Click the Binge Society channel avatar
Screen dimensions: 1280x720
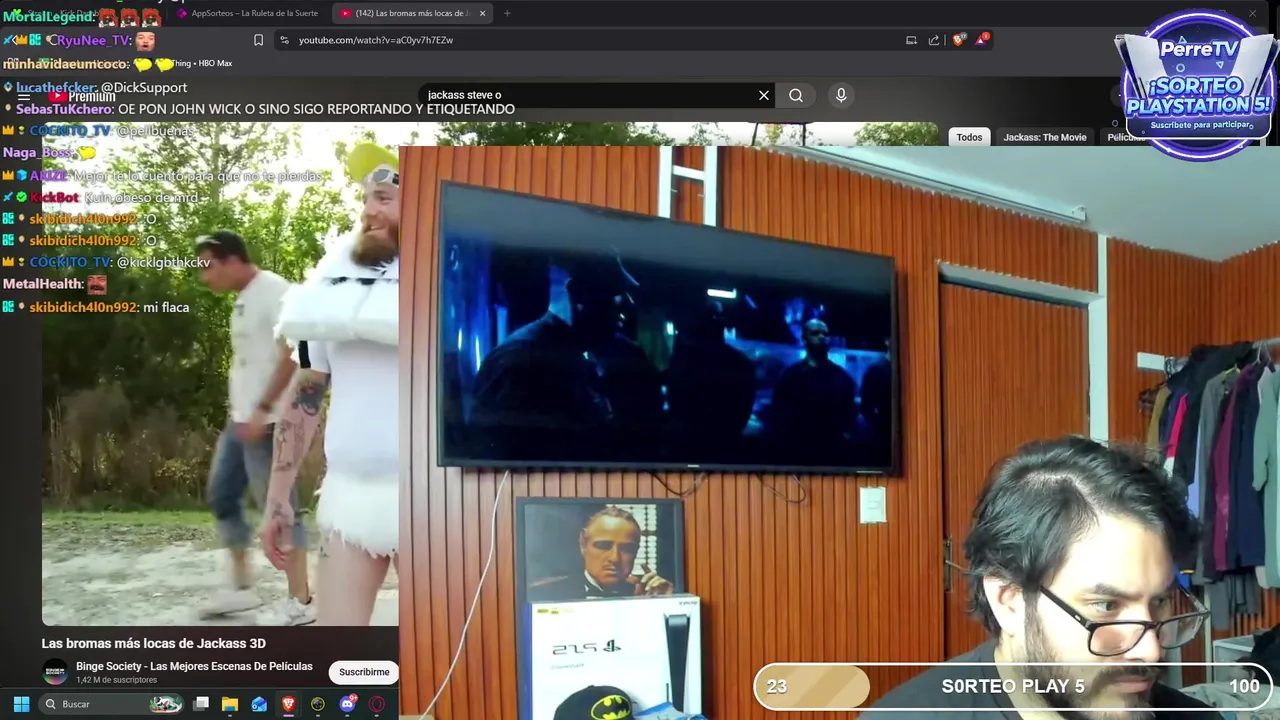click(x=55, y=672)
